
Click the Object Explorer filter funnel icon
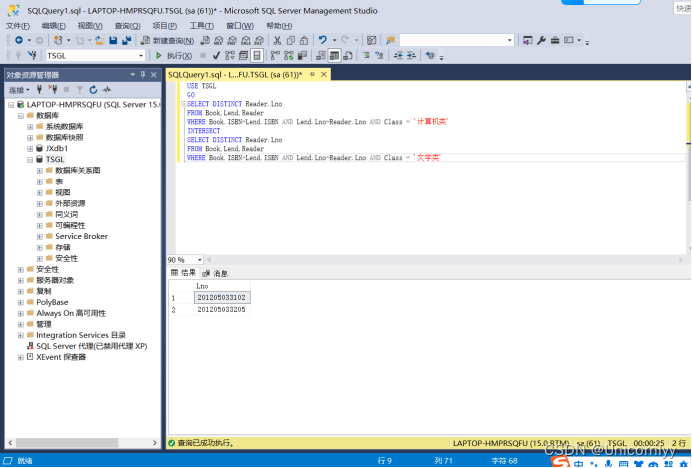pos(79,90)
